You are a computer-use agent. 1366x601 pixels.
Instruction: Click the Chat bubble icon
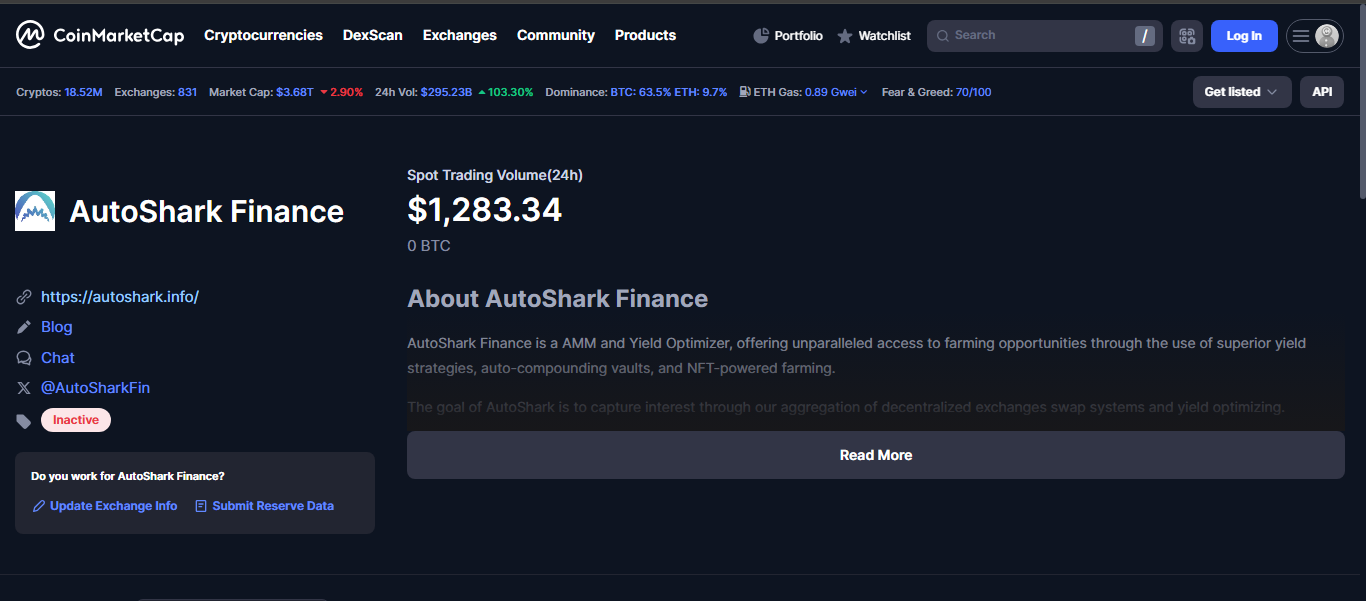click(24, 358)
